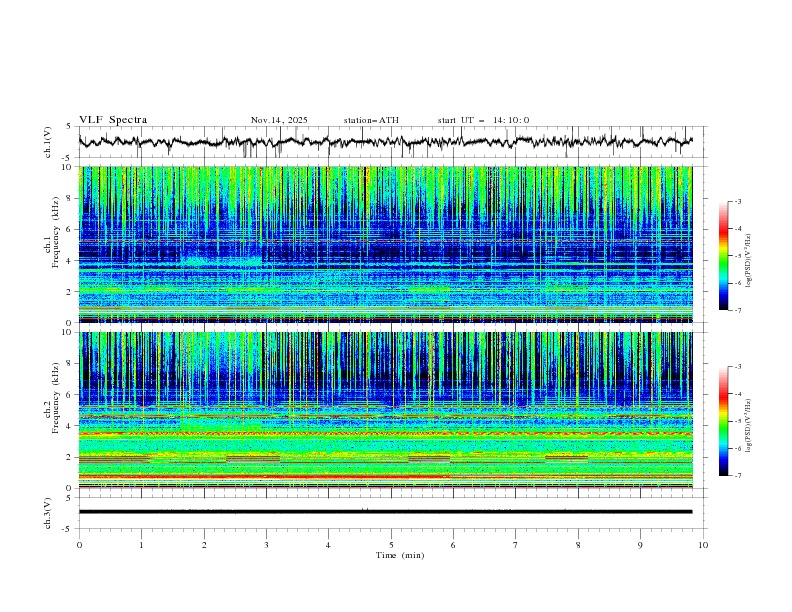Click time axis tick label '8'
792x612 pixels.
[578, 545]
